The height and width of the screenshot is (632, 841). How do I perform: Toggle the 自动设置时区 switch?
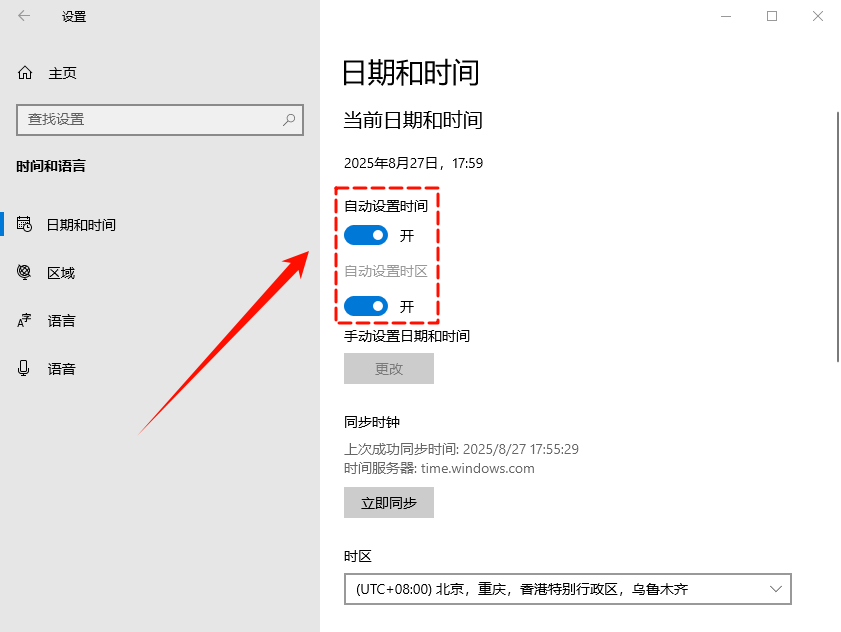coord(366,306)
